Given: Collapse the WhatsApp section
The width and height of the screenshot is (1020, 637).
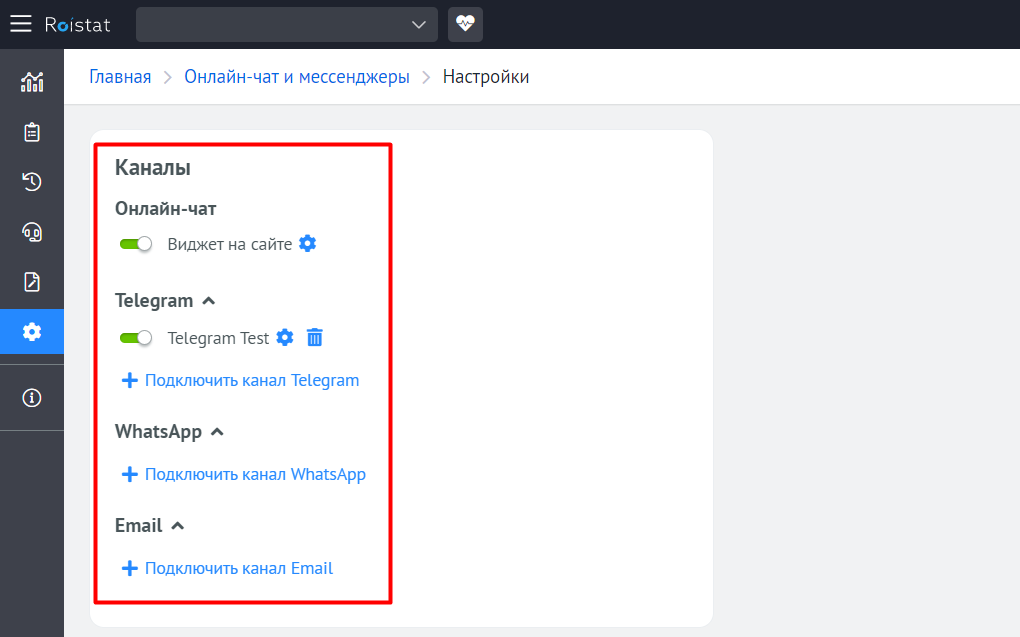Looking at the screenshot, I should coord(217,432).
